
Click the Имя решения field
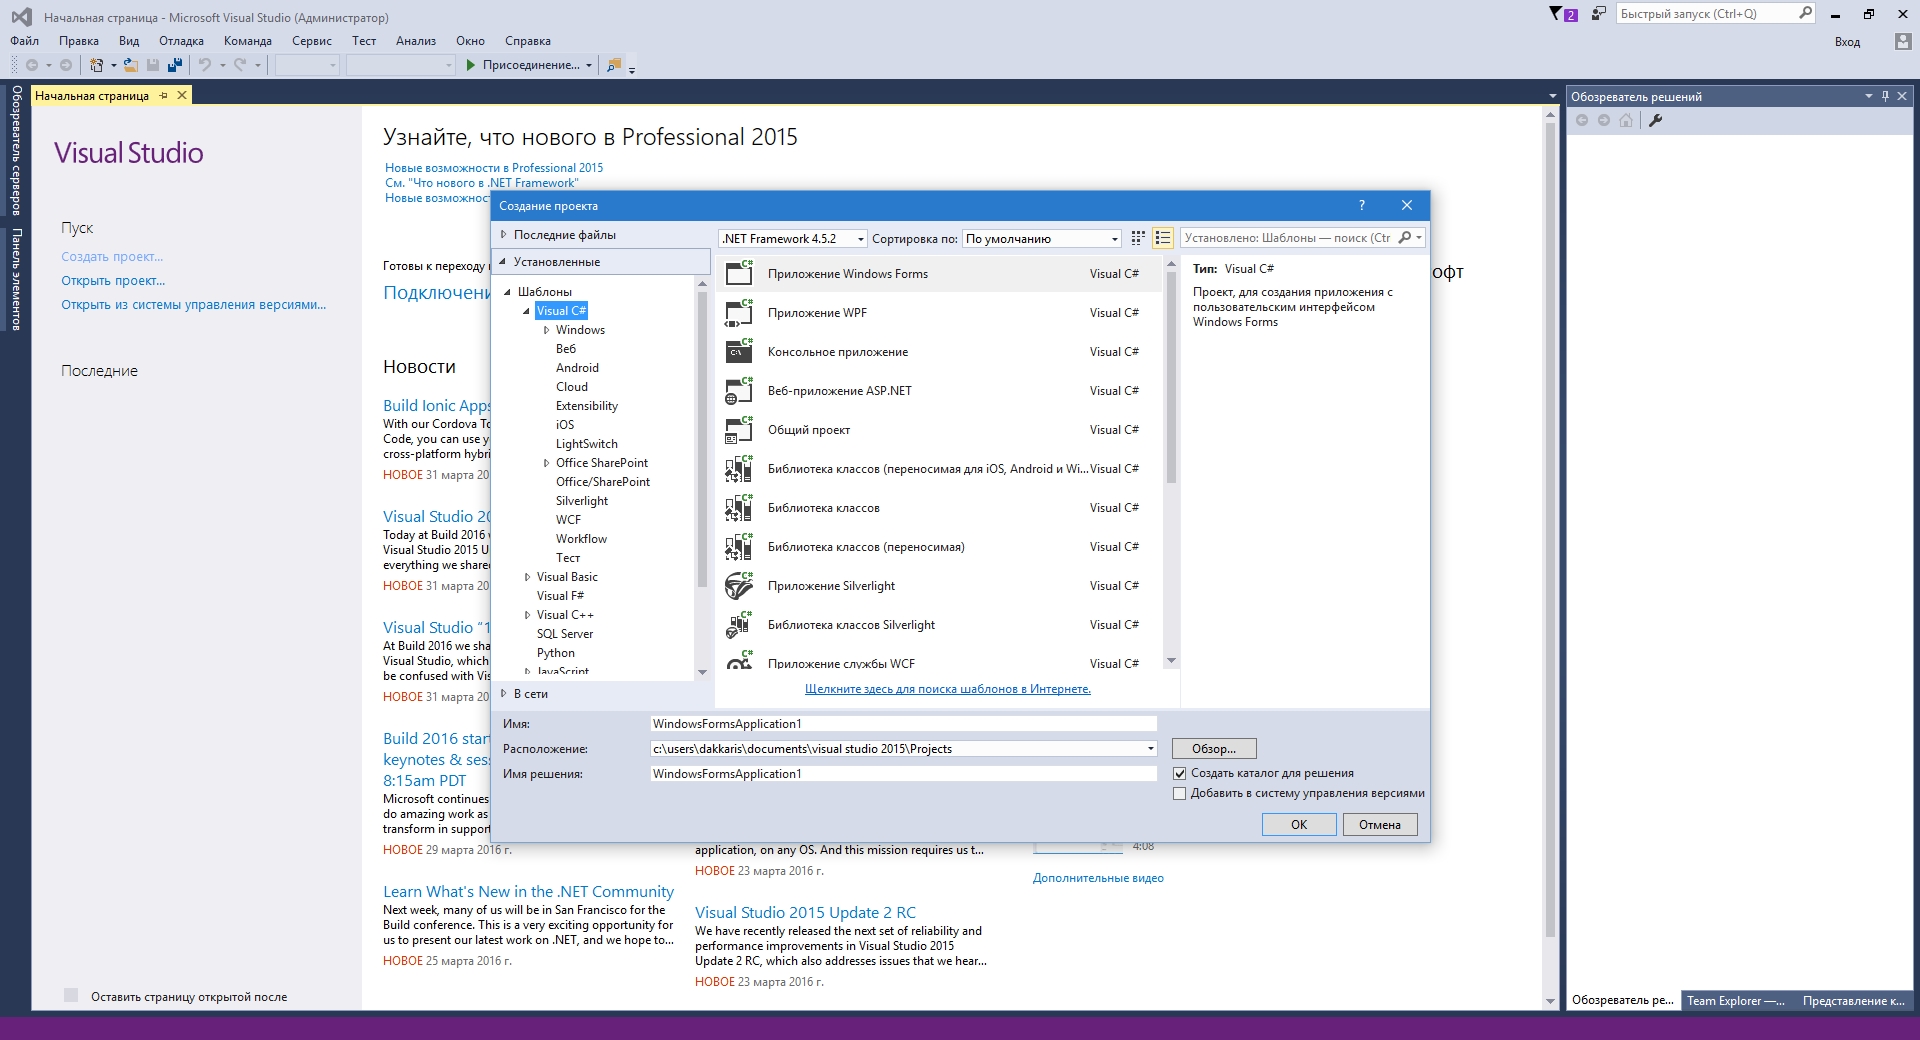click(903, 773)
